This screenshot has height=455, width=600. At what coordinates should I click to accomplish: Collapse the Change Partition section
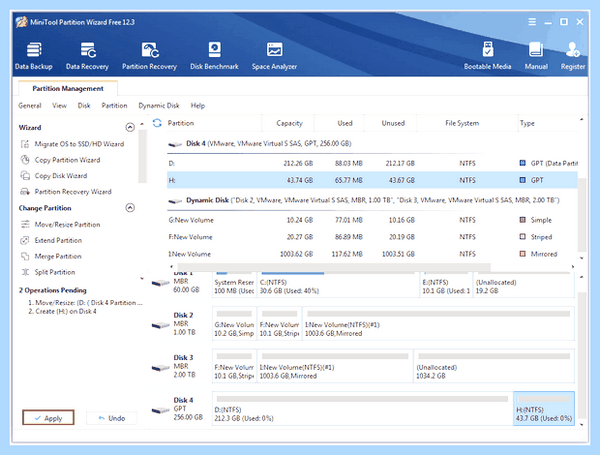(x=130, y=207)
